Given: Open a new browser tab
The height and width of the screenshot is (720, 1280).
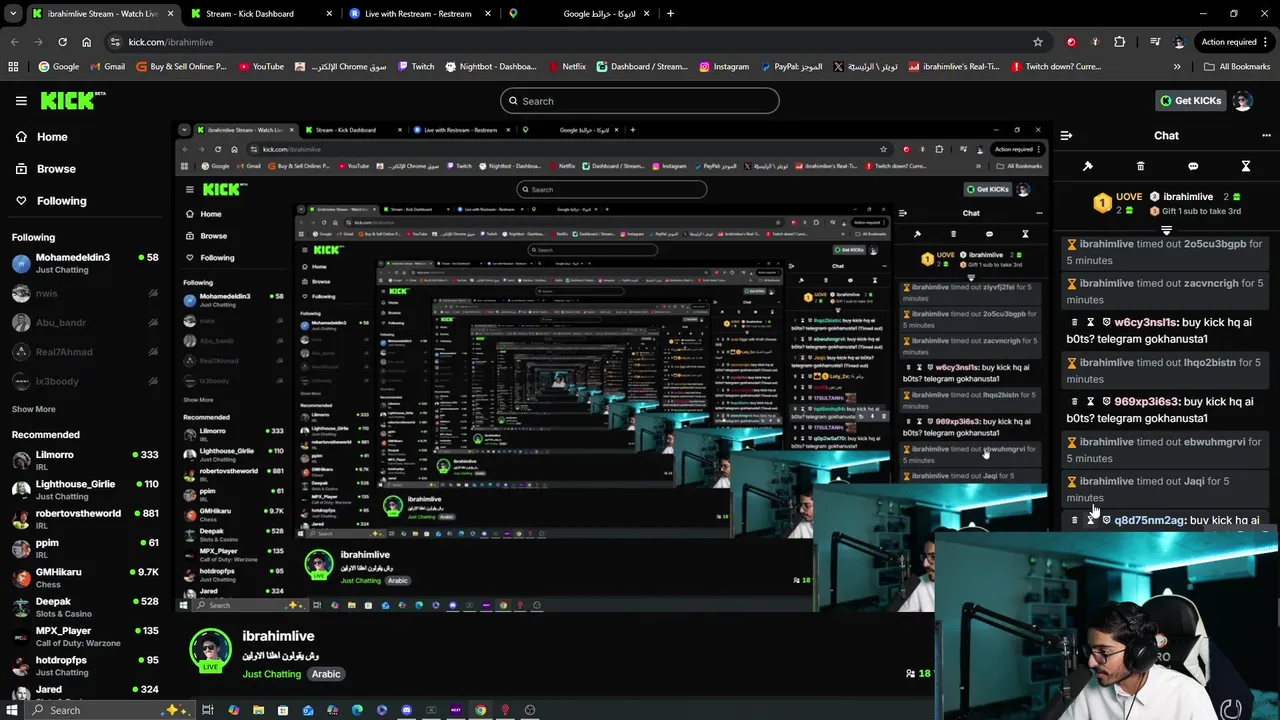Looking at the screenshot, I should (670, 14).
